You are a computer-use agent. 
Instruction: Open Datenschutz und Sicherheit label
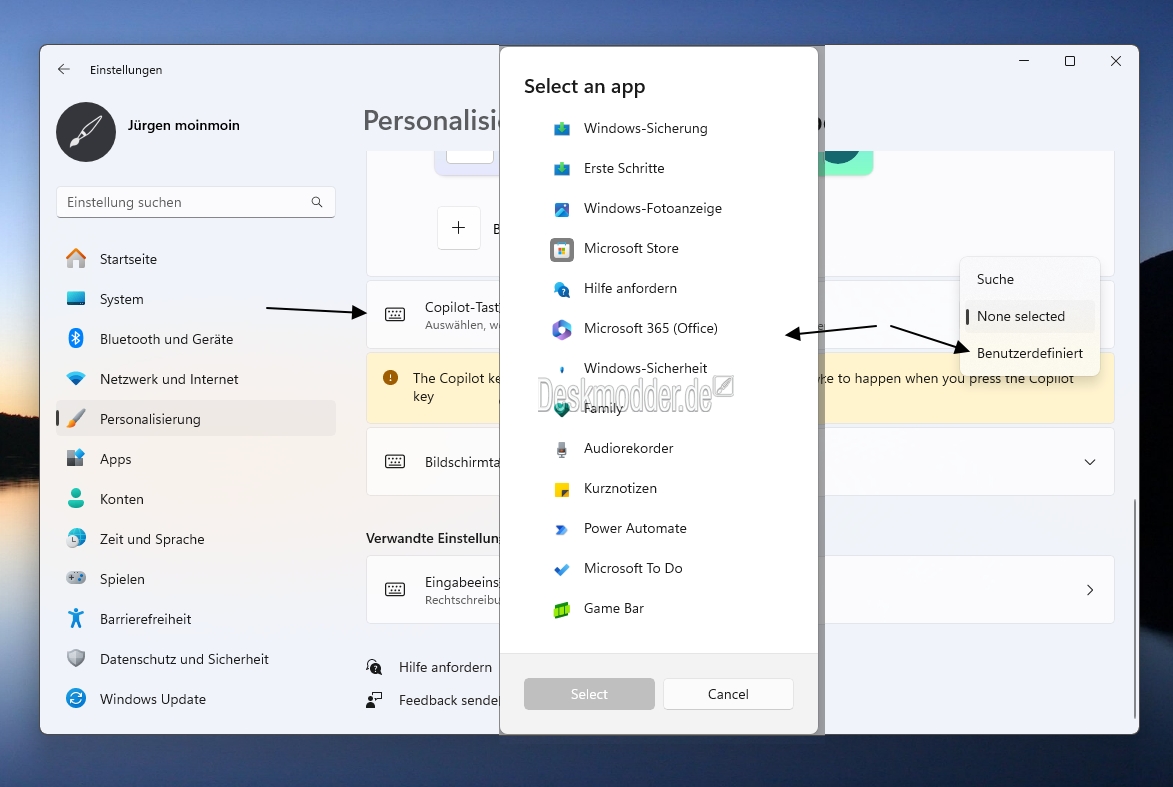pos(184,659)
